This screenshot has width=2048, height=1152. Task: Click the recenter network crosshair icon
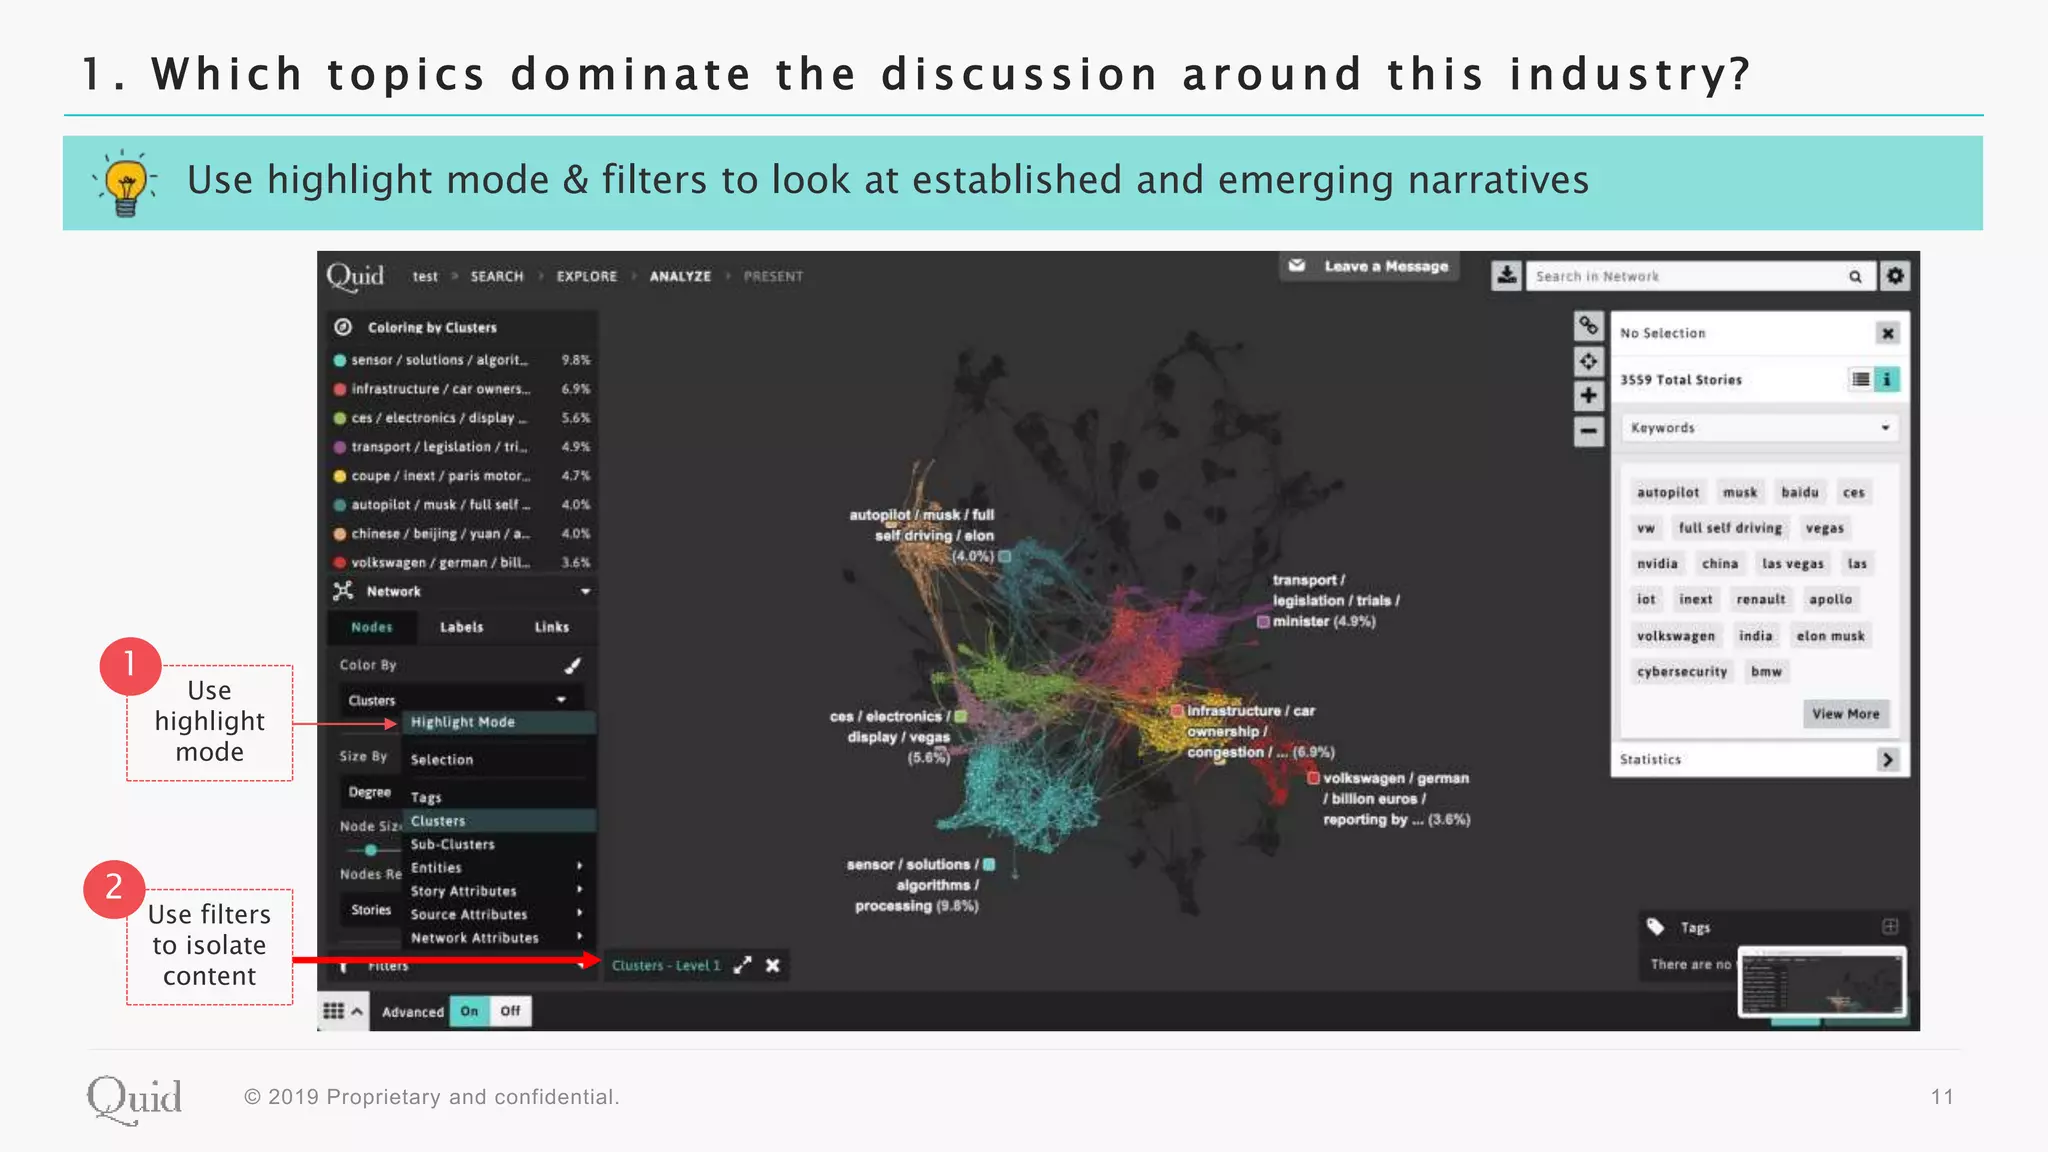(x=1588, y=361)
